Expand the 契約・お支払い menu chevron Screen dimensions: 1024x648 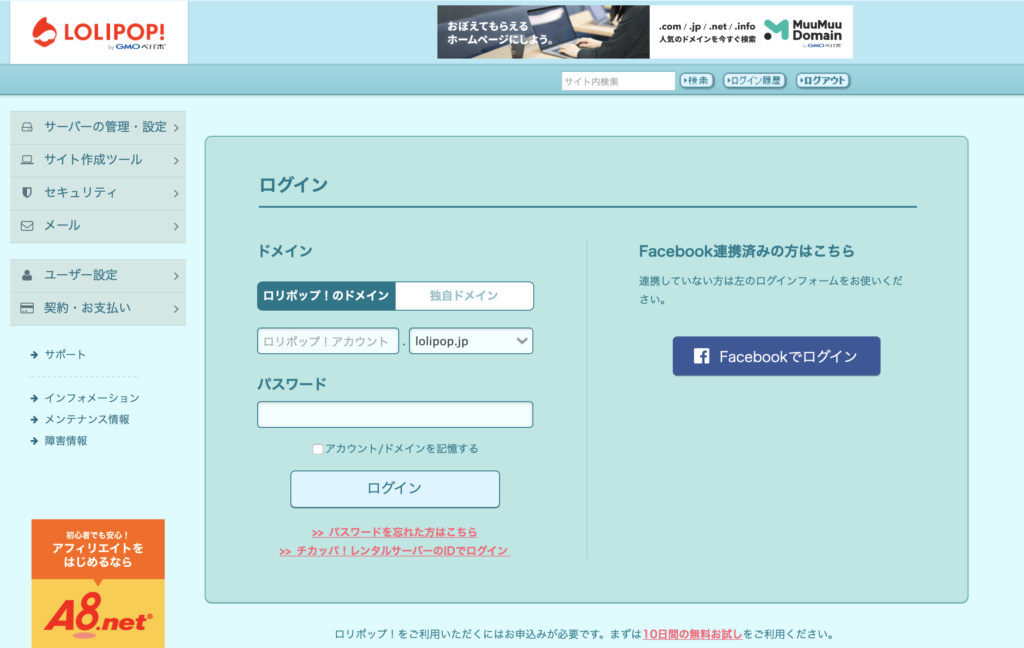[x=176, y=308]
